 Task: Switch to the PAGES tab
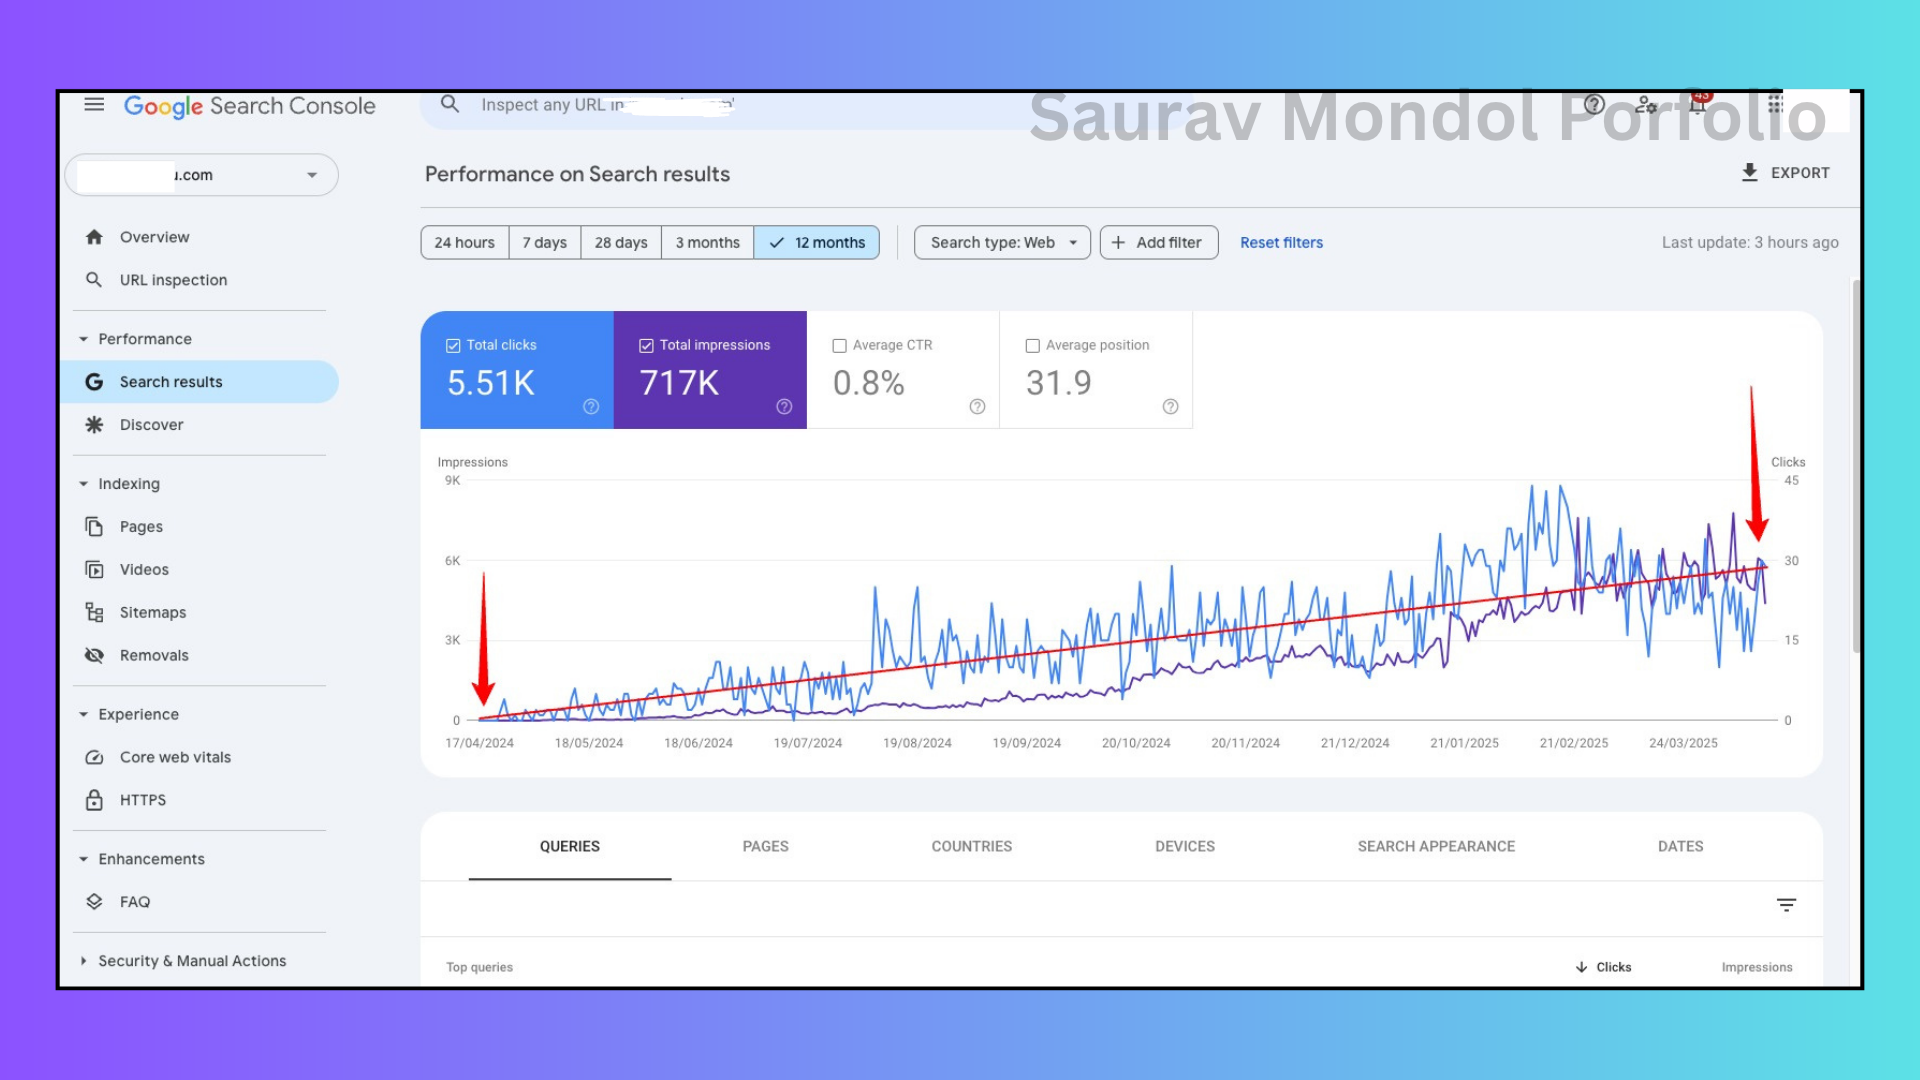pyautogui.click(x=765, y=846)
